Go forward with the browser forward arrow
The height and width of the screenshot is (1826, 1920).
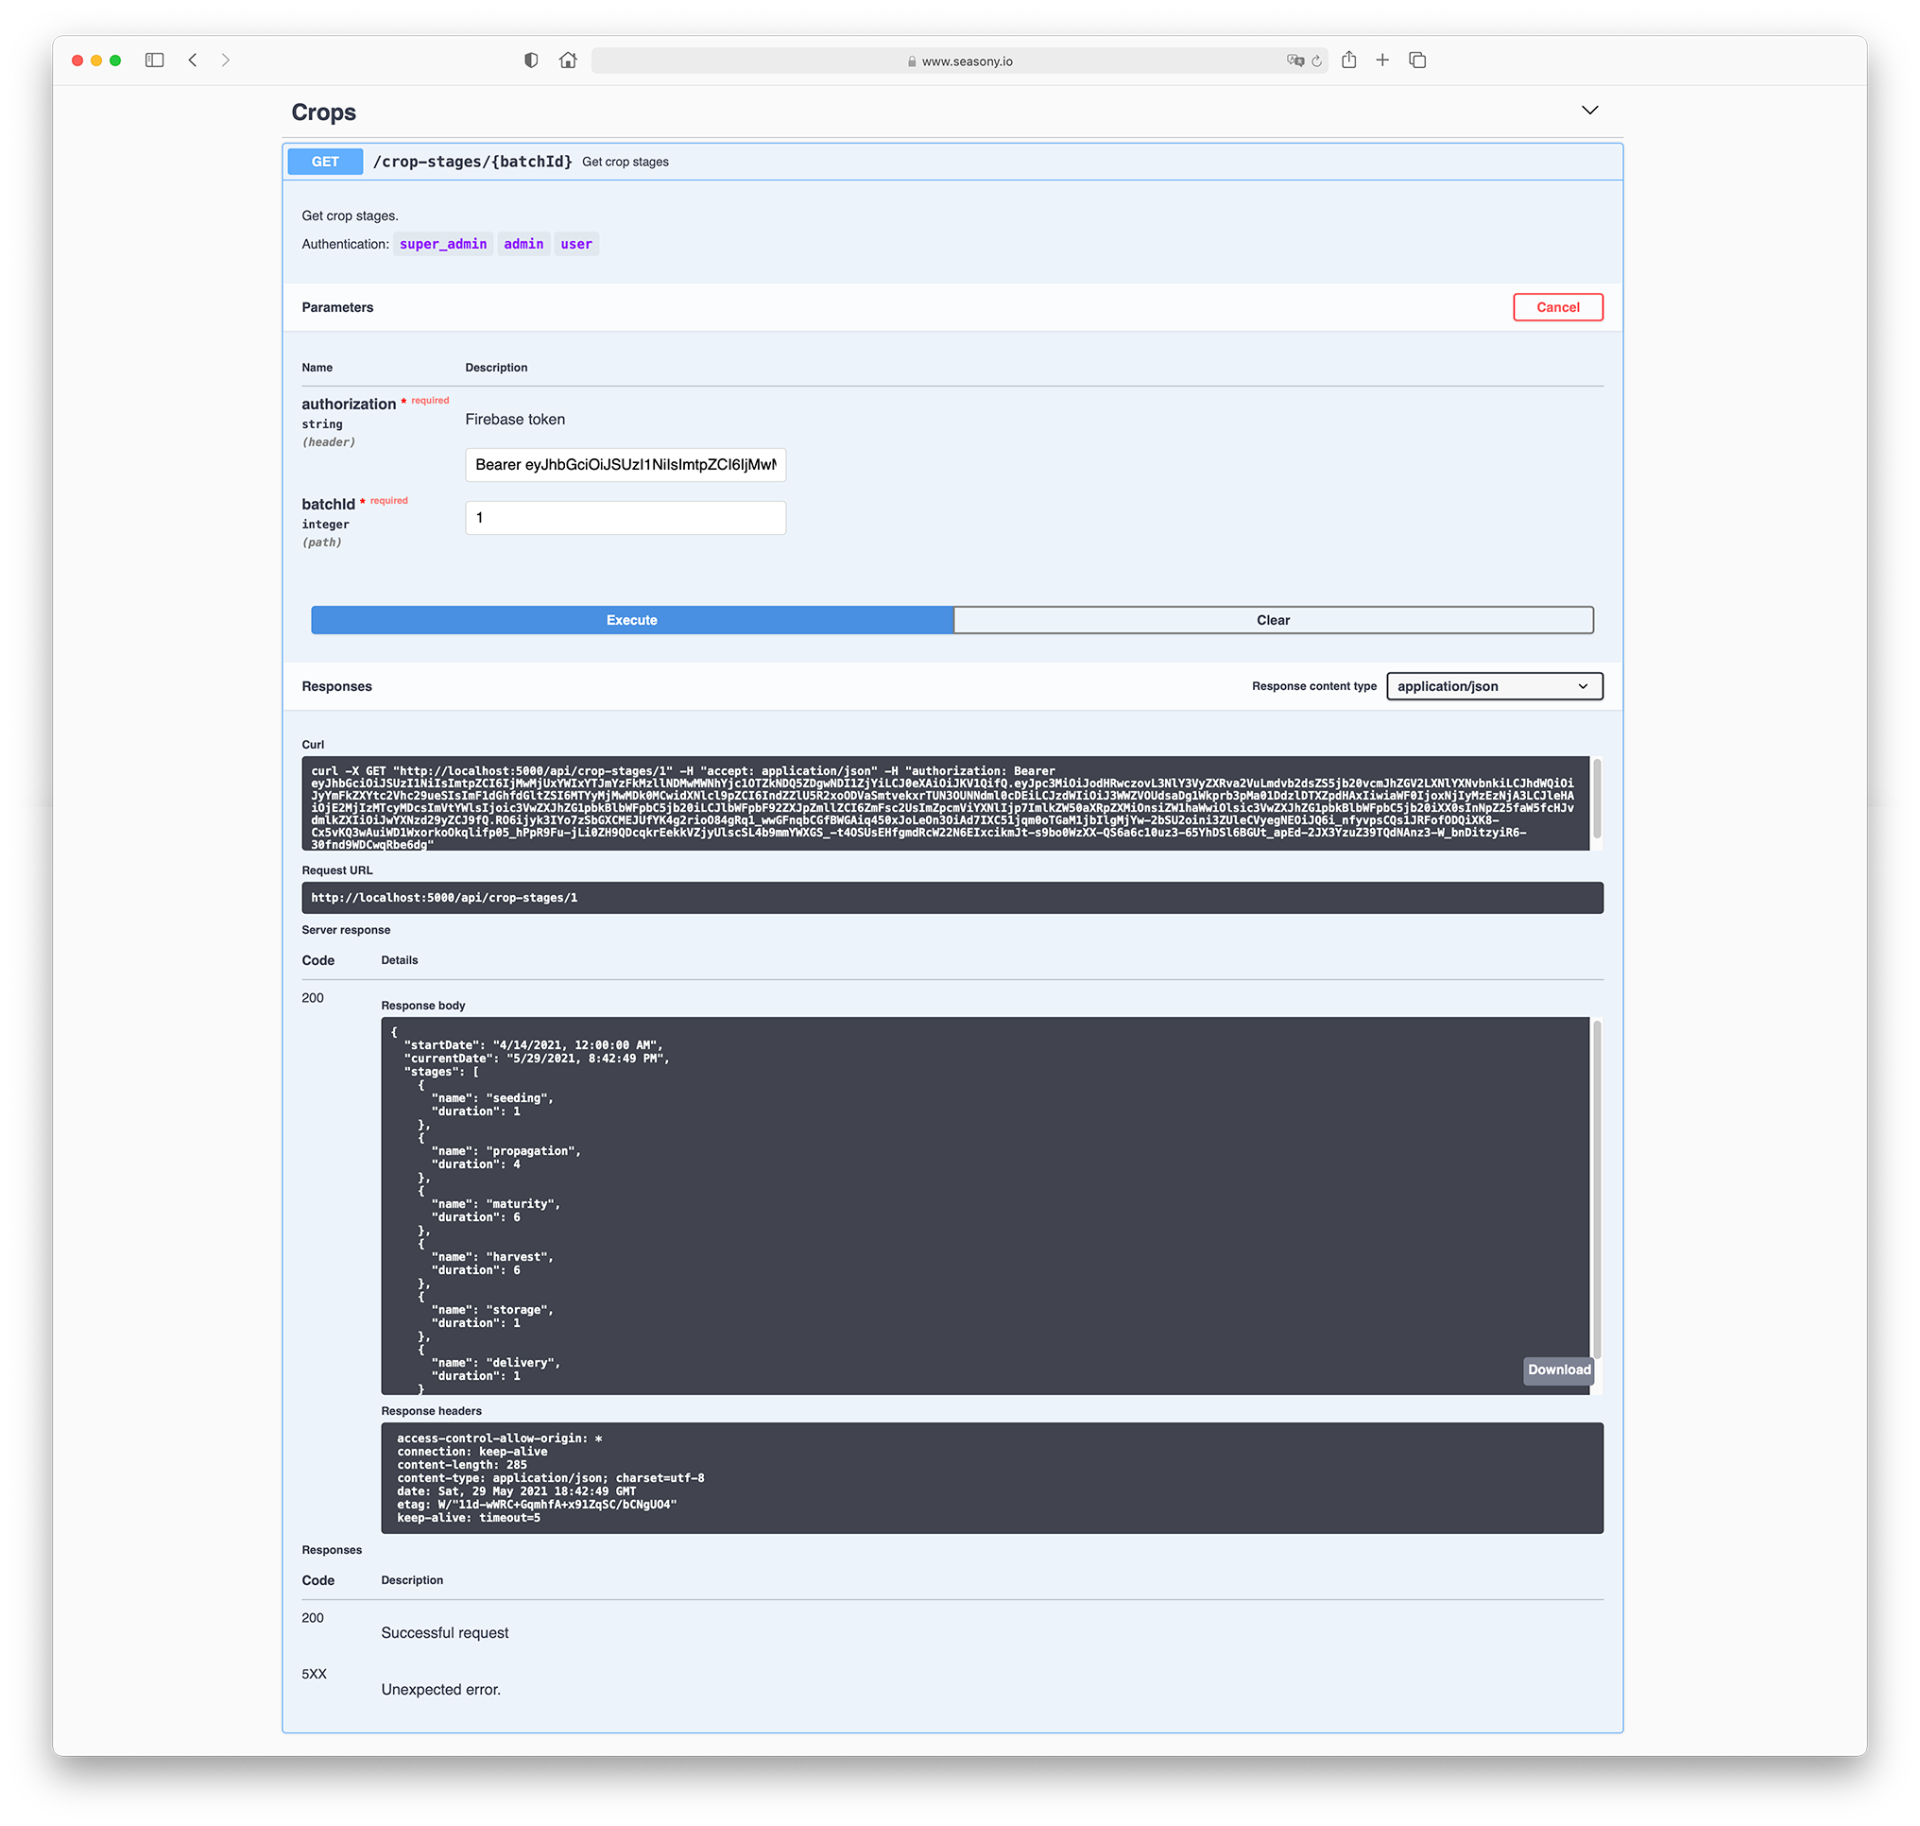[x=226, y=60]
